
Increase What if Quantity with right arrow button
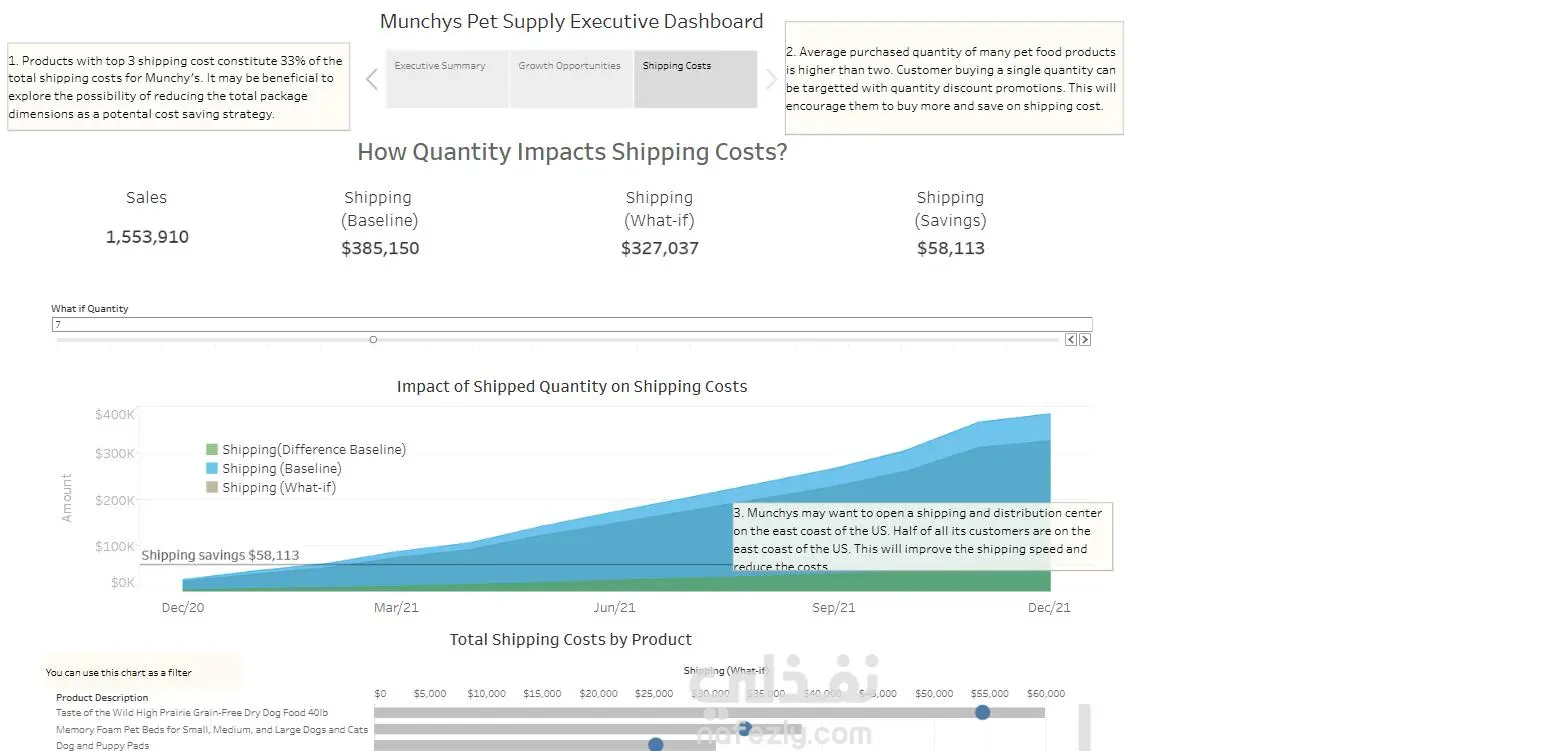pos(1085,340)
